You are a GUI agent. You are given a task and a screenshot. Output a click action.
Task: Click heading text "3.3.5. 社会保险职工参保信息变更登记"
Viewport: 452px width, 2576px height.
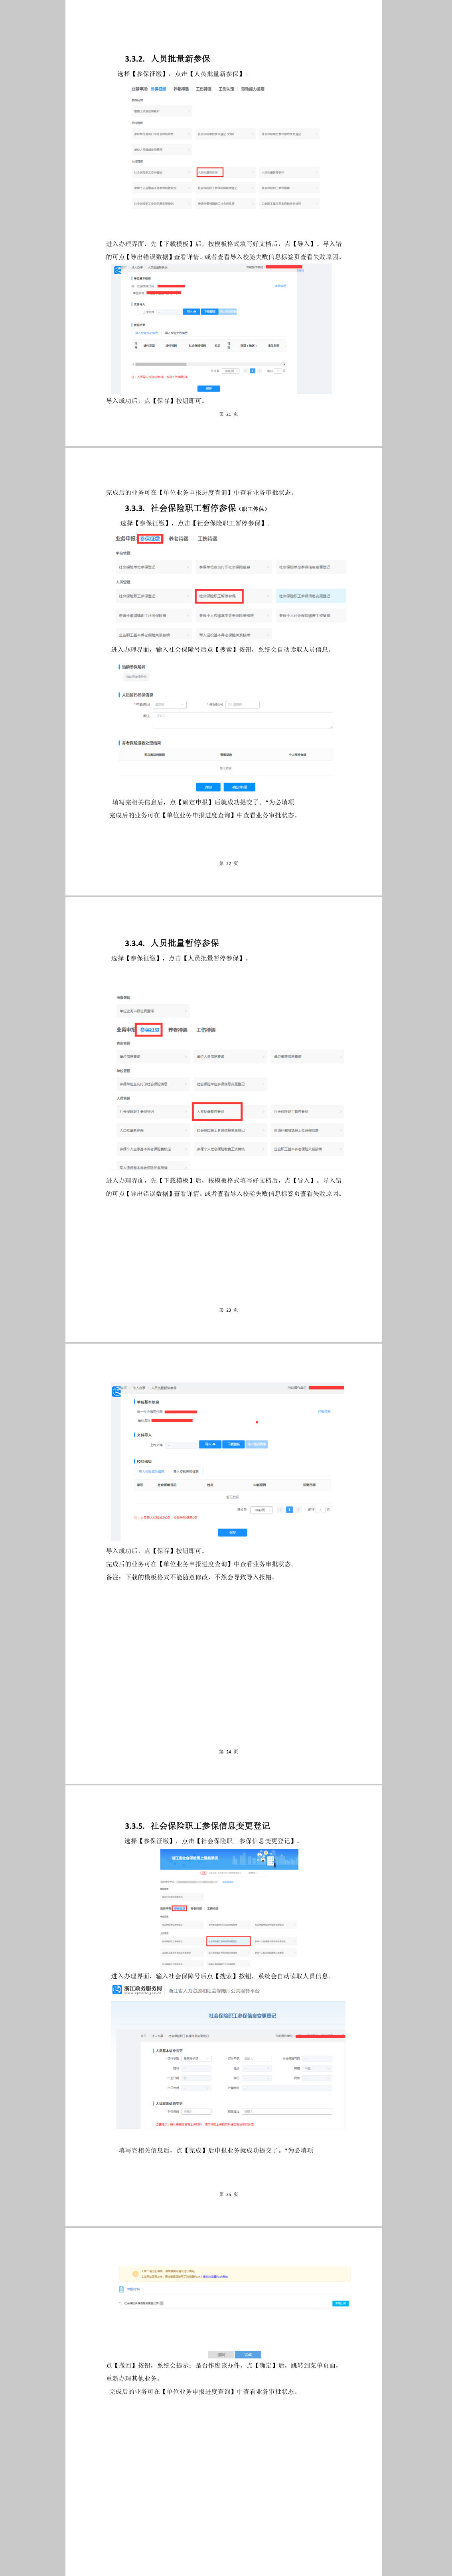tap(197, 1826)
